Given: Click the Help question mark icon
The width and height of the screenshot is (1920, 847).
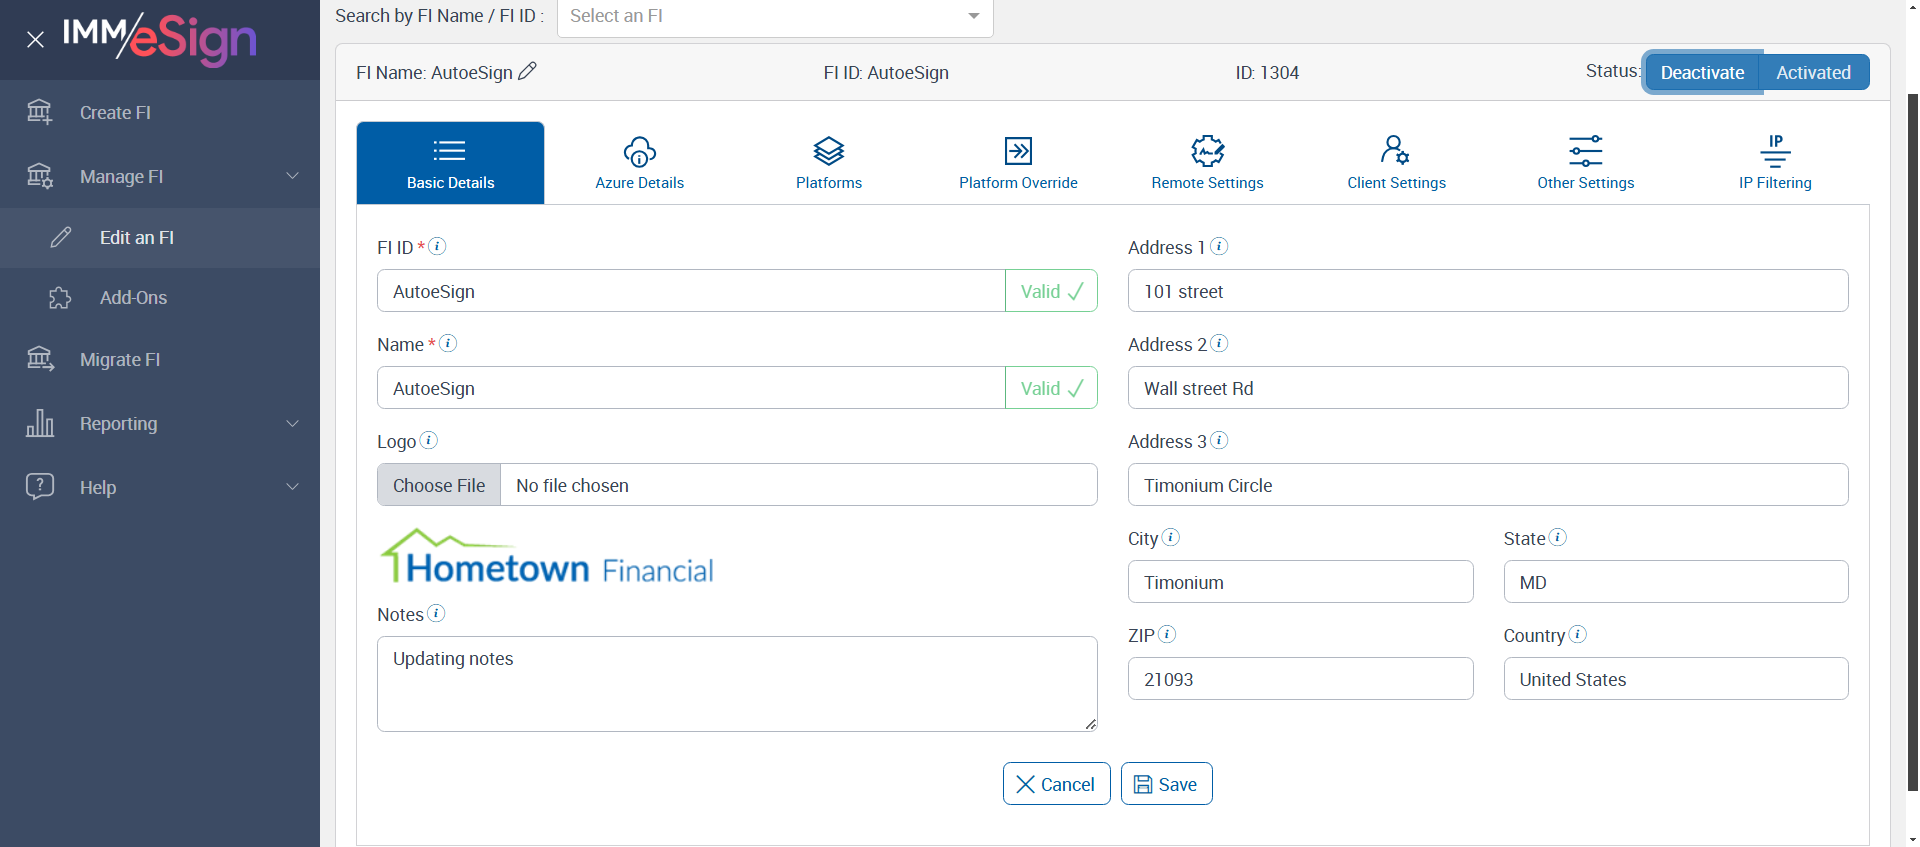Looking at the screenshot, I should coord(40,486).
